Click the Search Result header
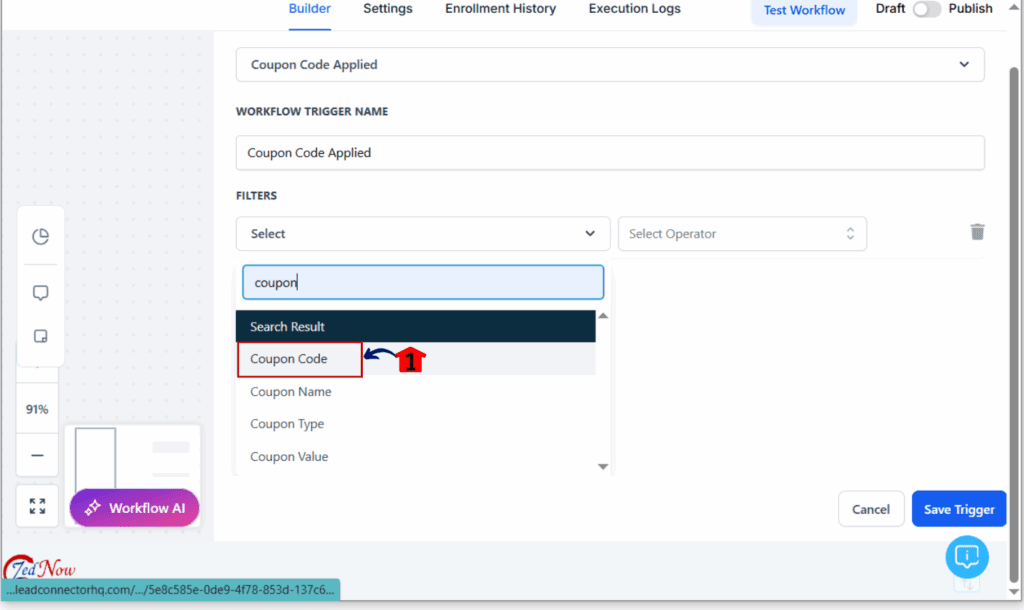The width and height of the screenshot is (1024, 610). tap(415, 327)
